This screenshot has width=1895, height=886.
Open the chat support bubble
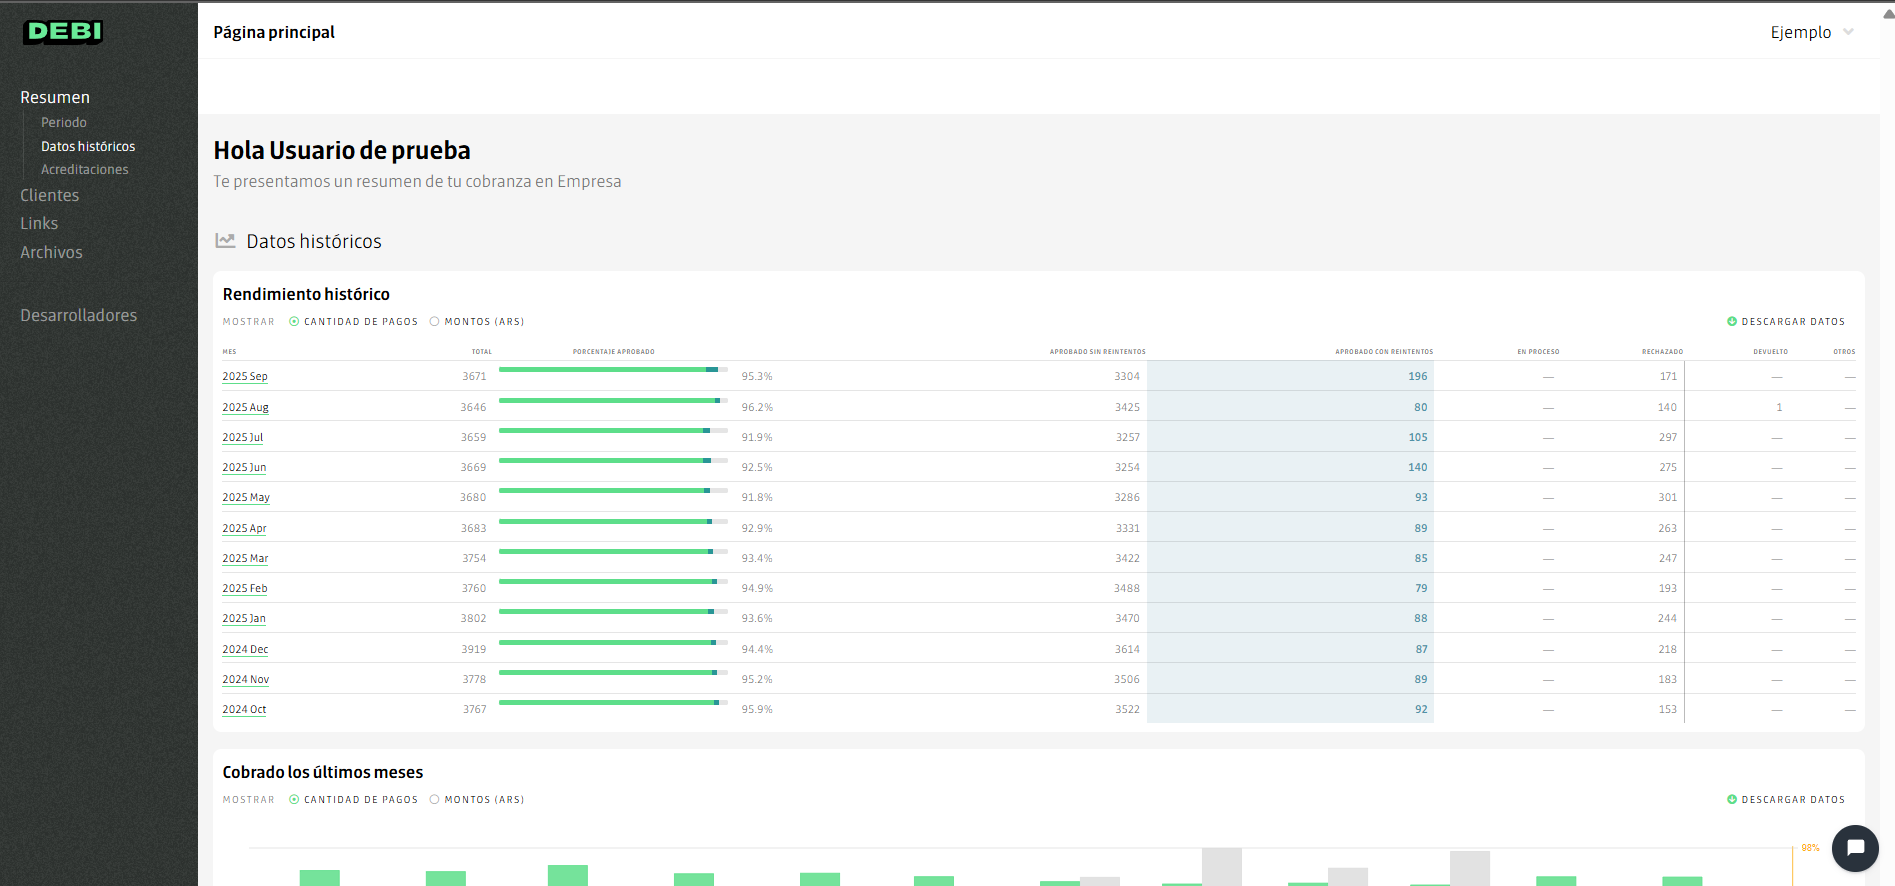pyautogui.click(x=1855, y=848)
